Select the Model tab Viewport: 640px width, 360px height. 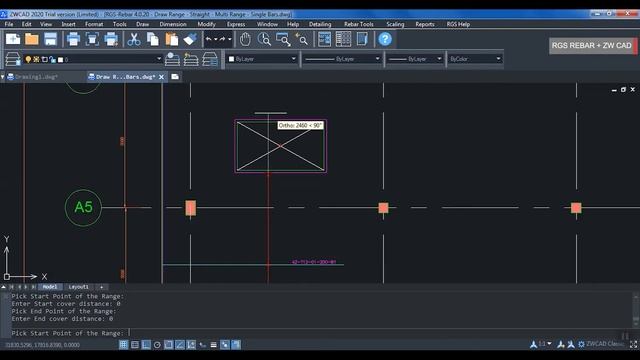[x=50, y=287]
